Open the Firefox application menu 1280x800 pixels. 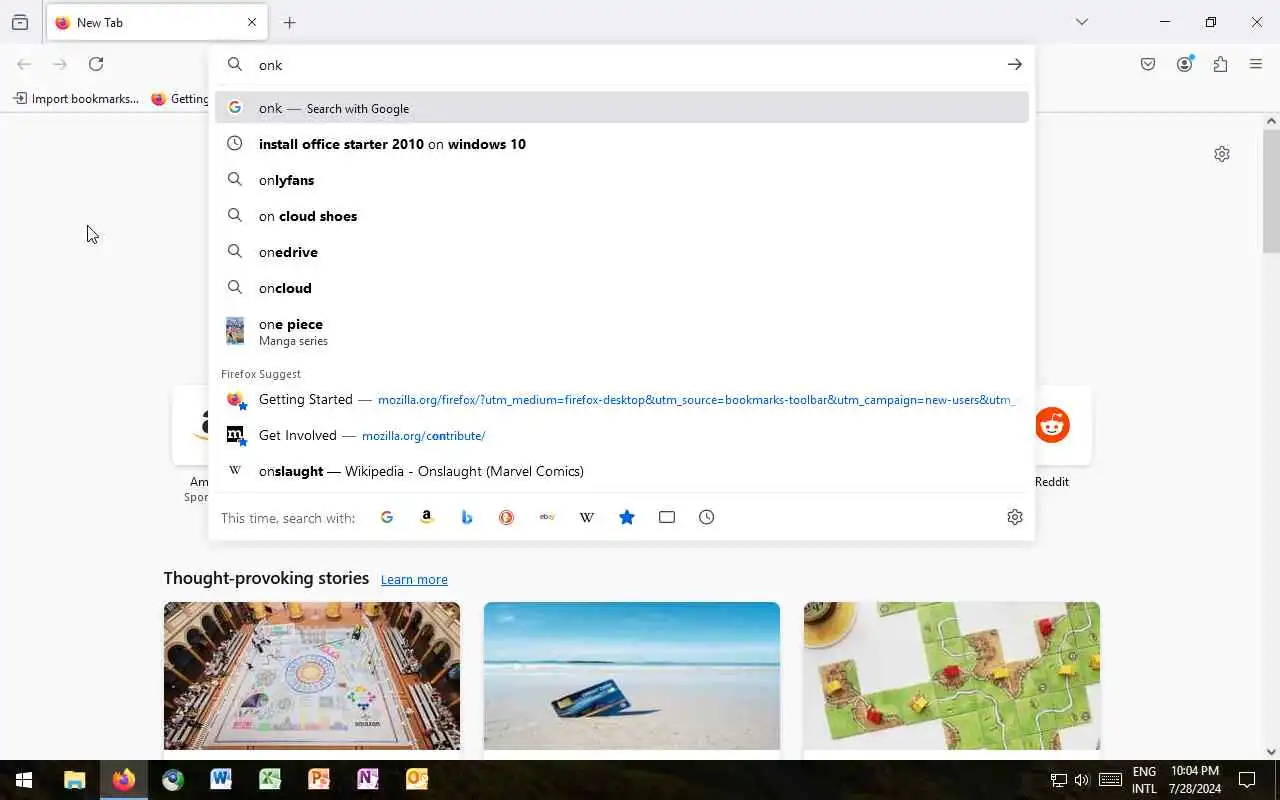coord(1256,64)
